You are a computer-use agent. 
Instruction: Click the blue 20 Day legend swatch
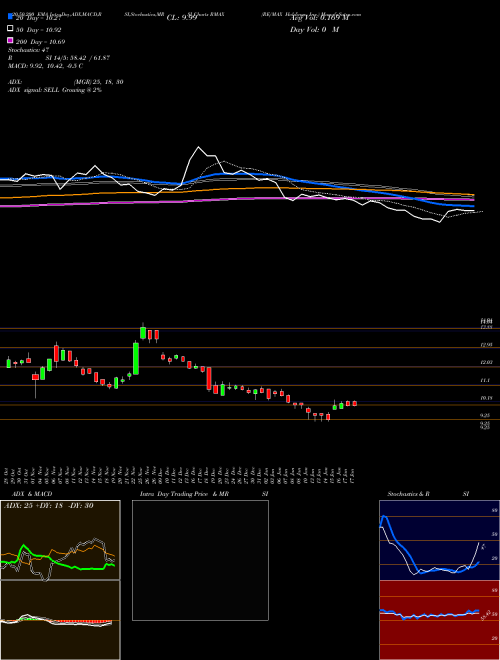pos(10,17)
